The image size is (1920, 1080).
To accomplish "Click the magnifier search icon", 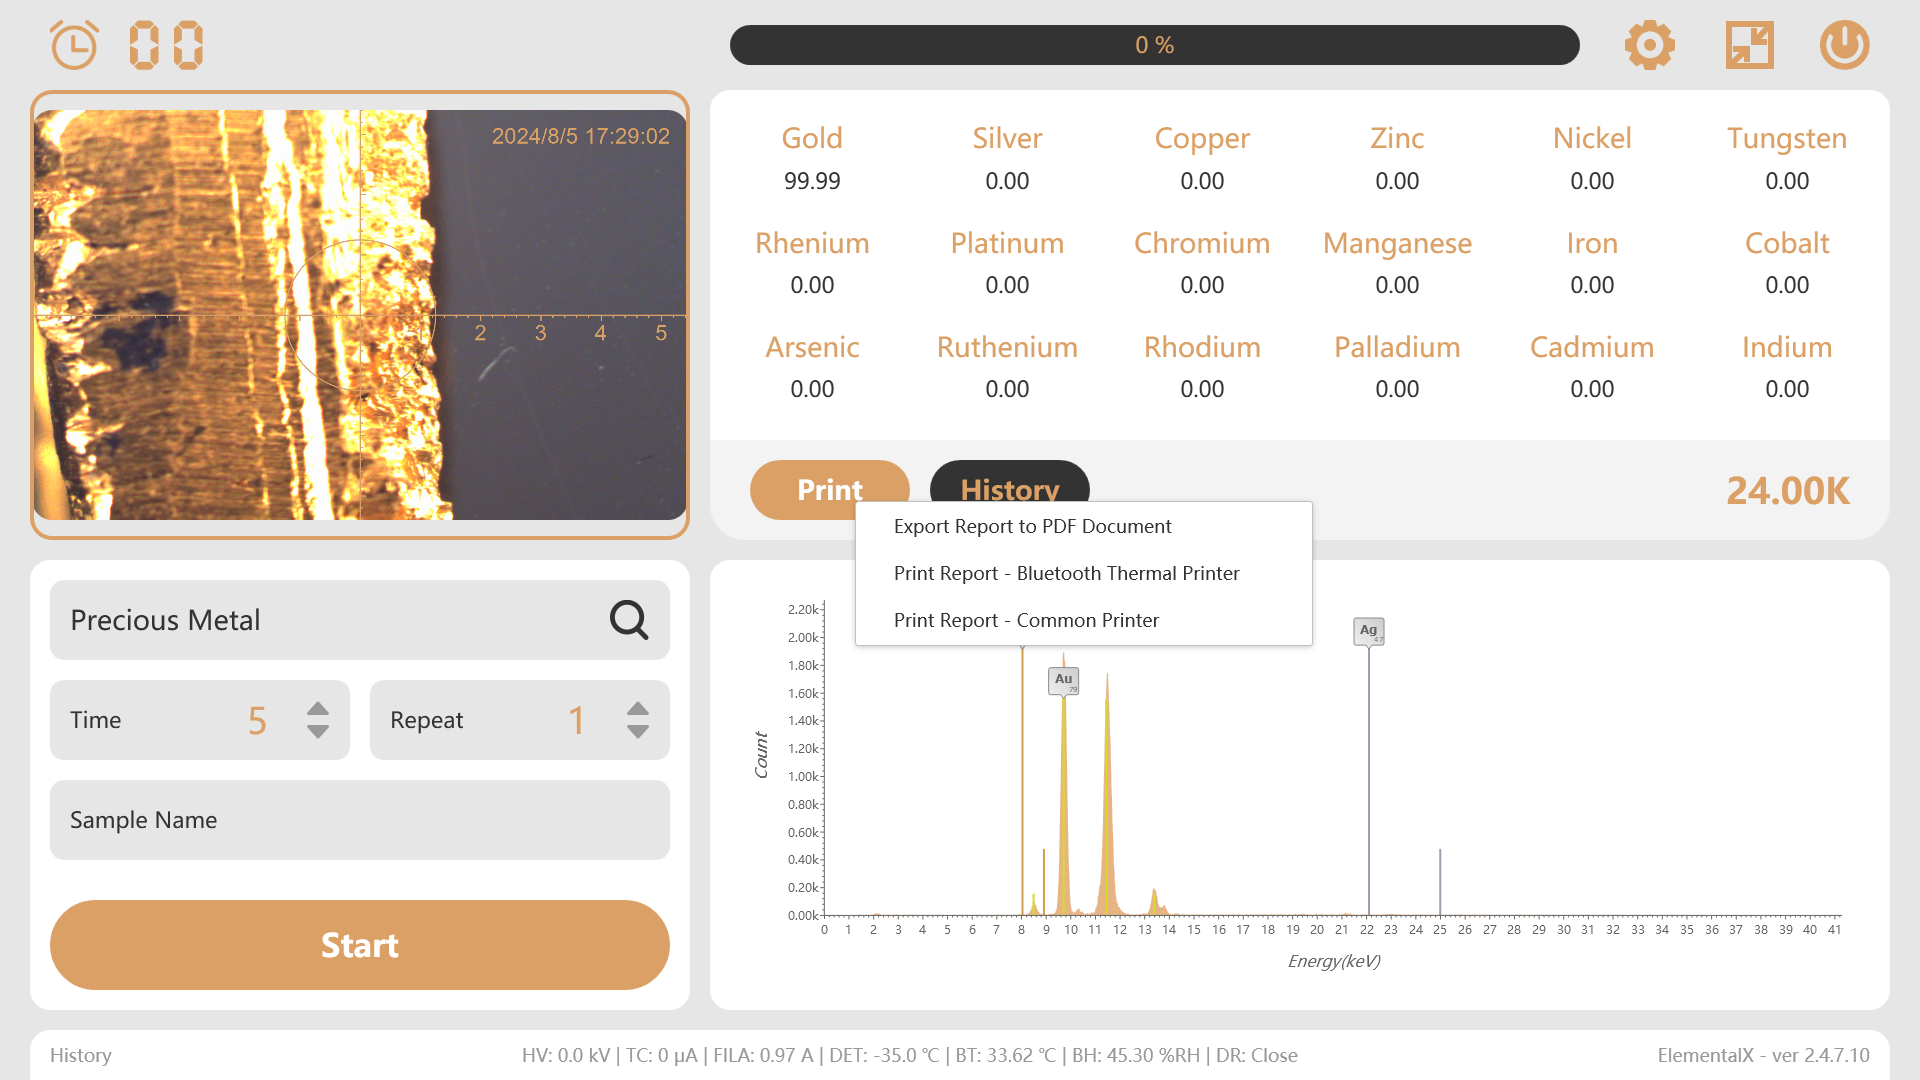I will click(629, 620).
